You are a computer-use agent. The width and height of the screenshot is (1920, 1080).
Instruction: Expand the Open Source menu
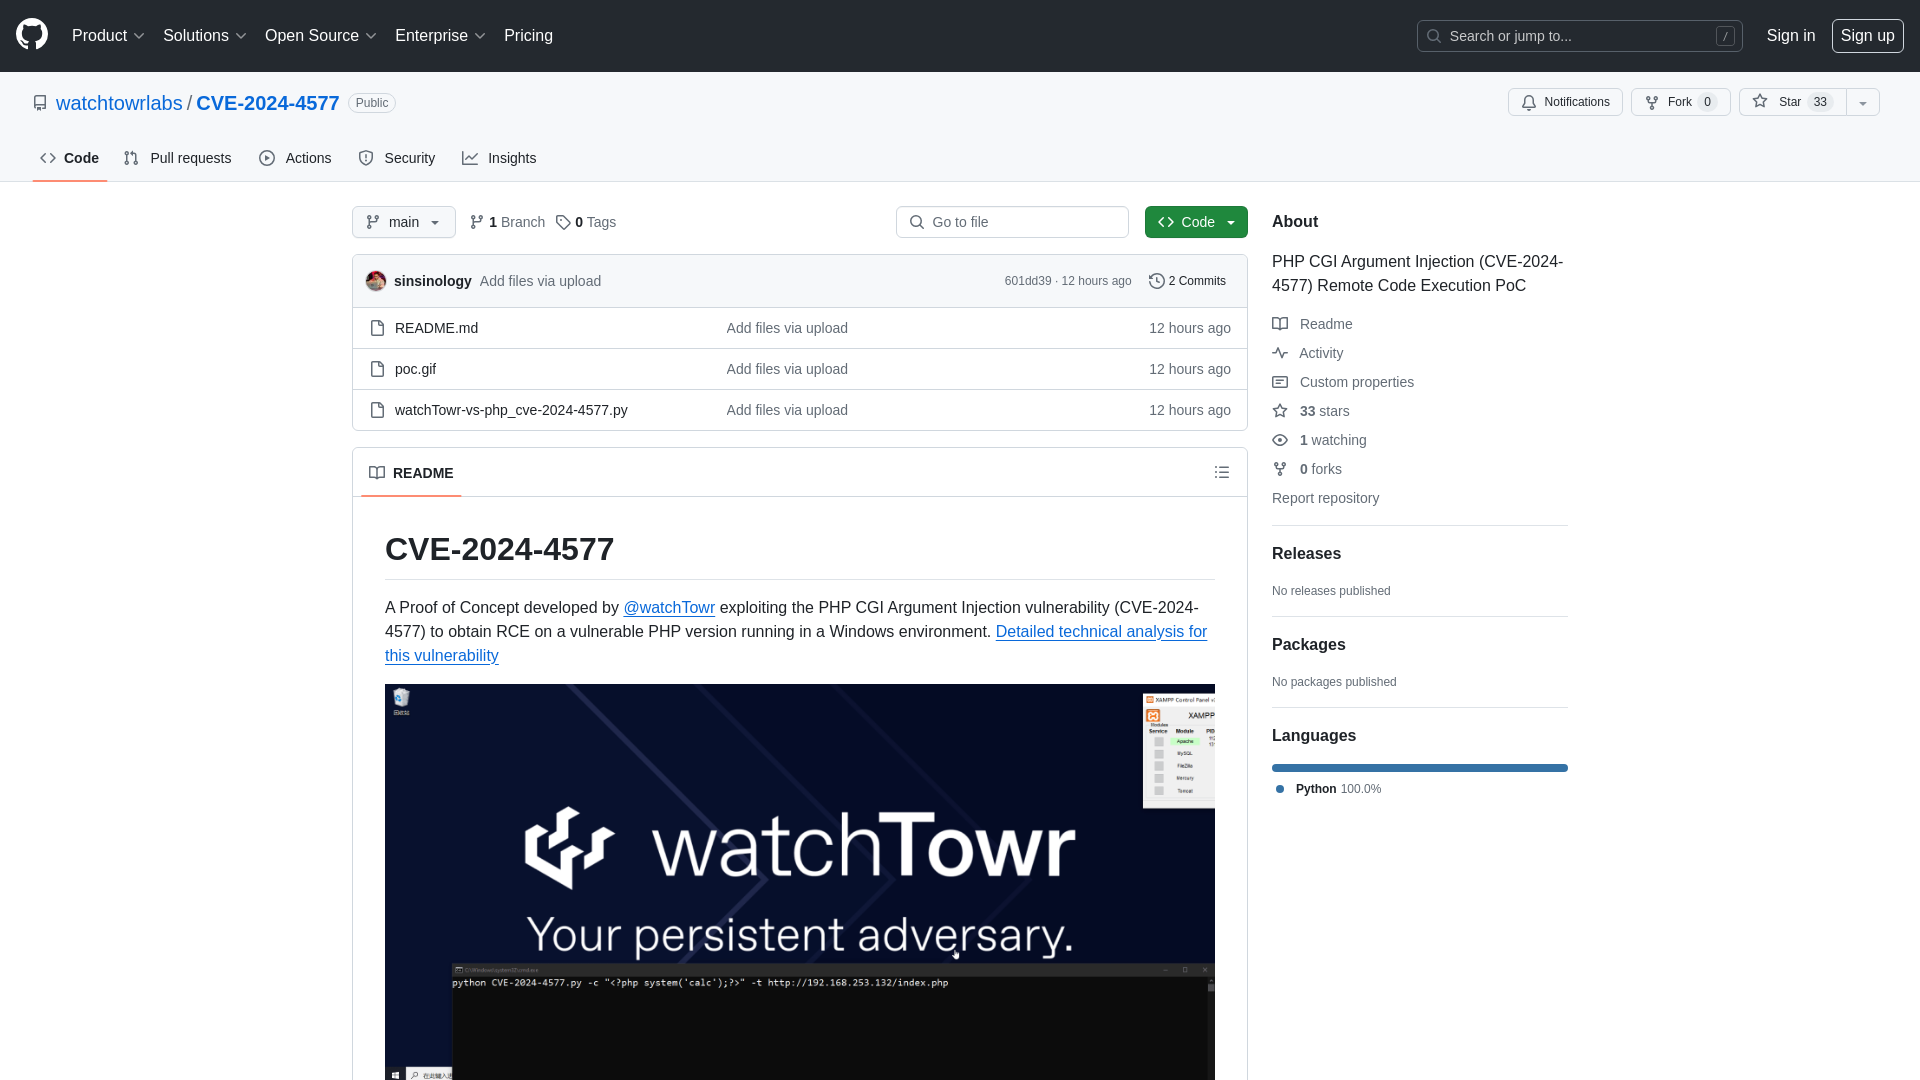320,36
